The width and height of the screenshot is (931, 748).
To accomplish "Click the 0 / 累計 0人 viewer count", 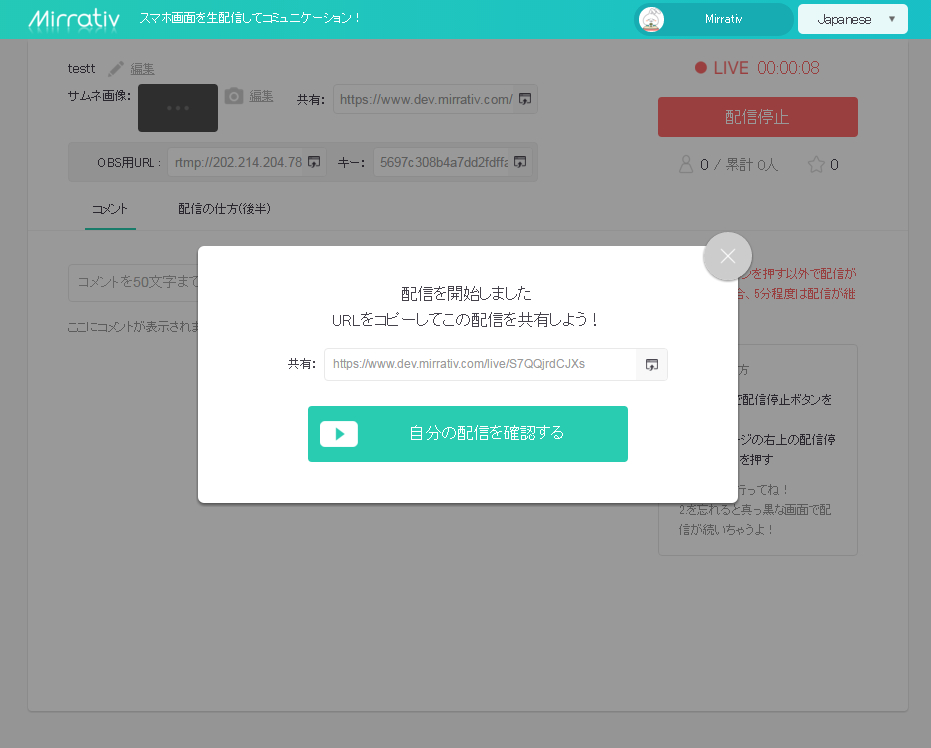I will point(739,164).
